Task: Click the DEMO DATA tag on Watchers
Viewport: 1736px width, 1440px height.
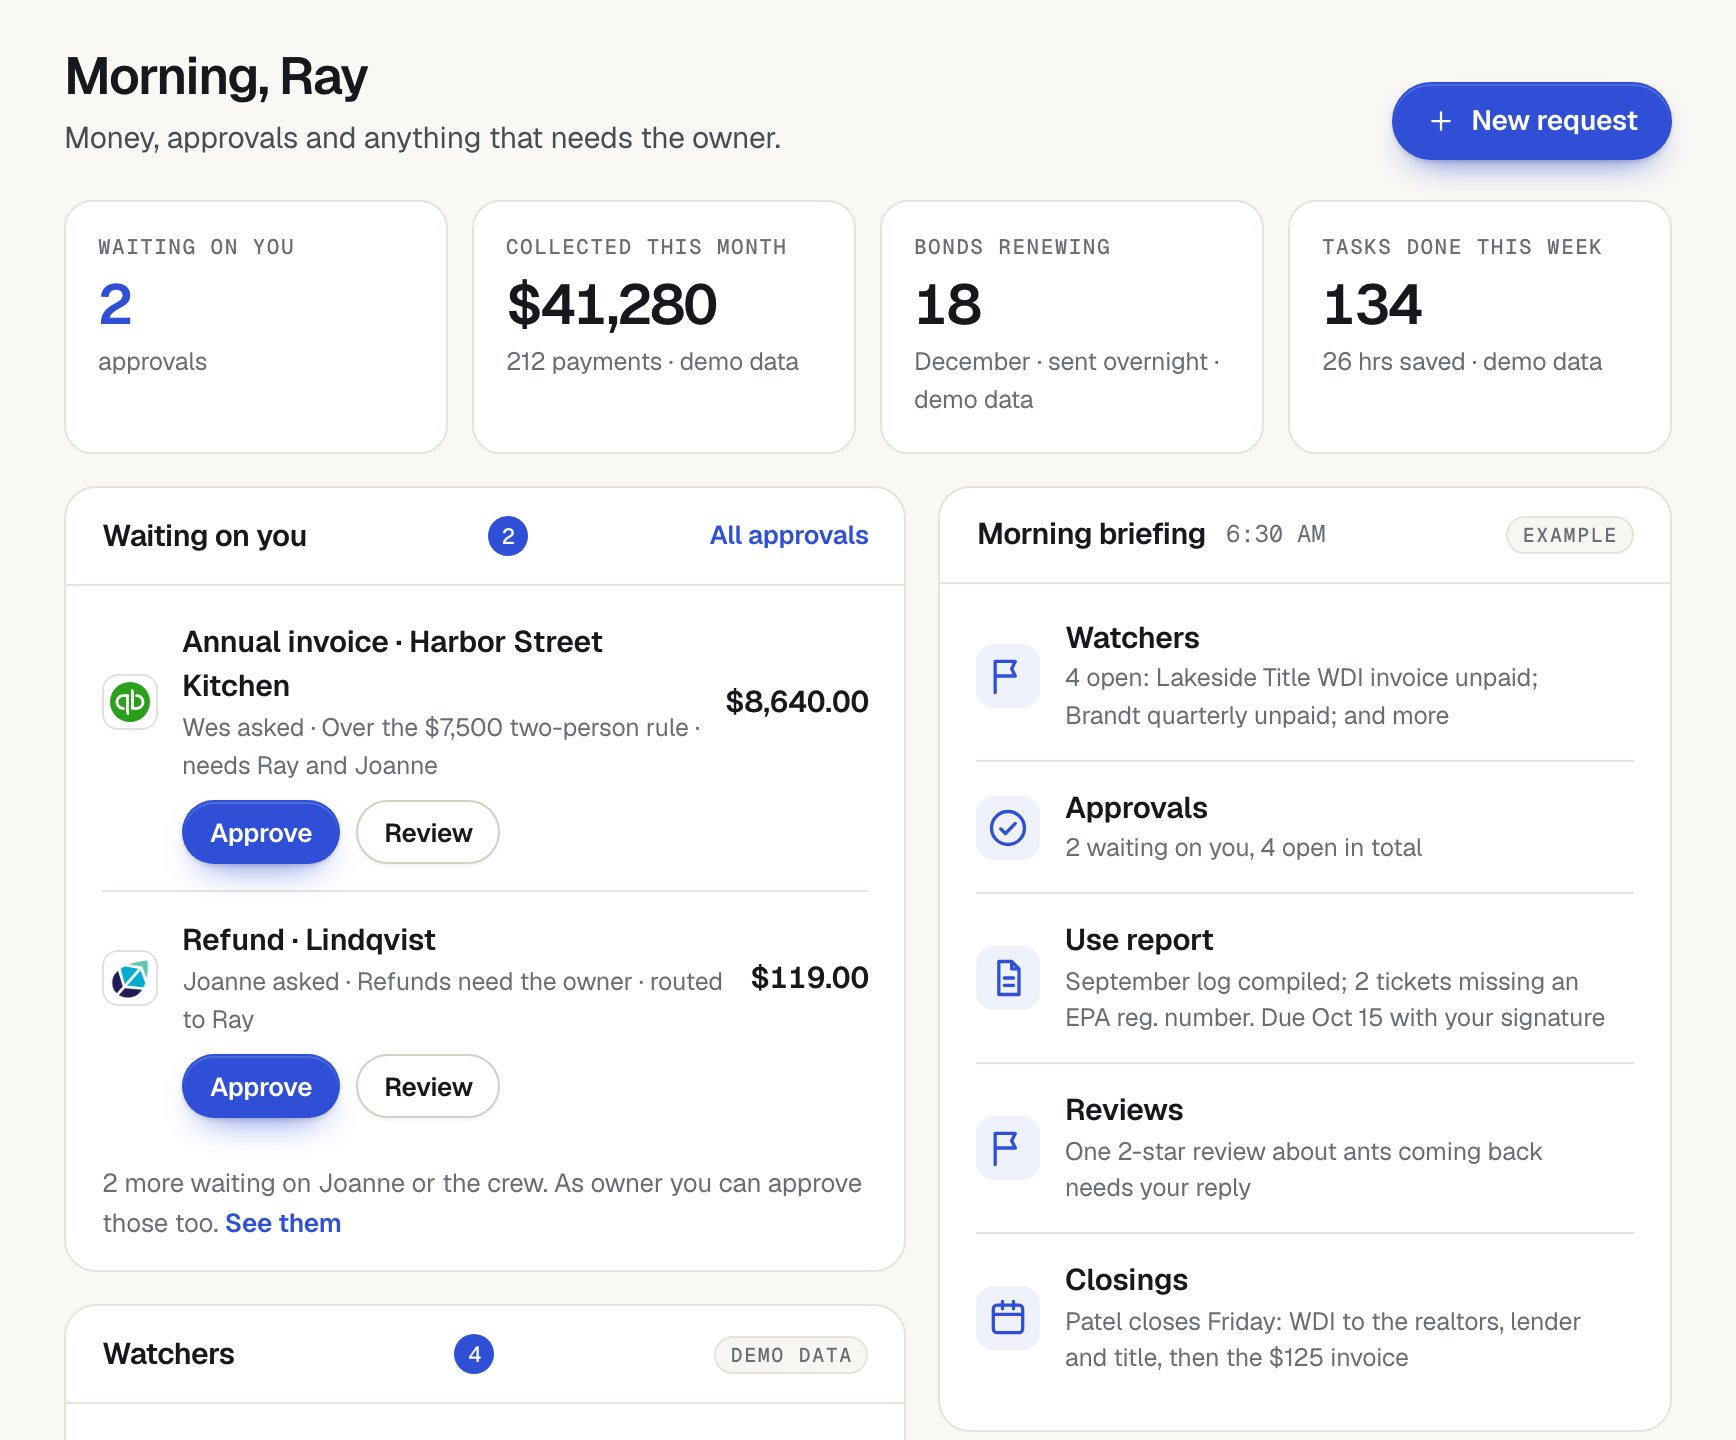Action: click(791, 1355)
